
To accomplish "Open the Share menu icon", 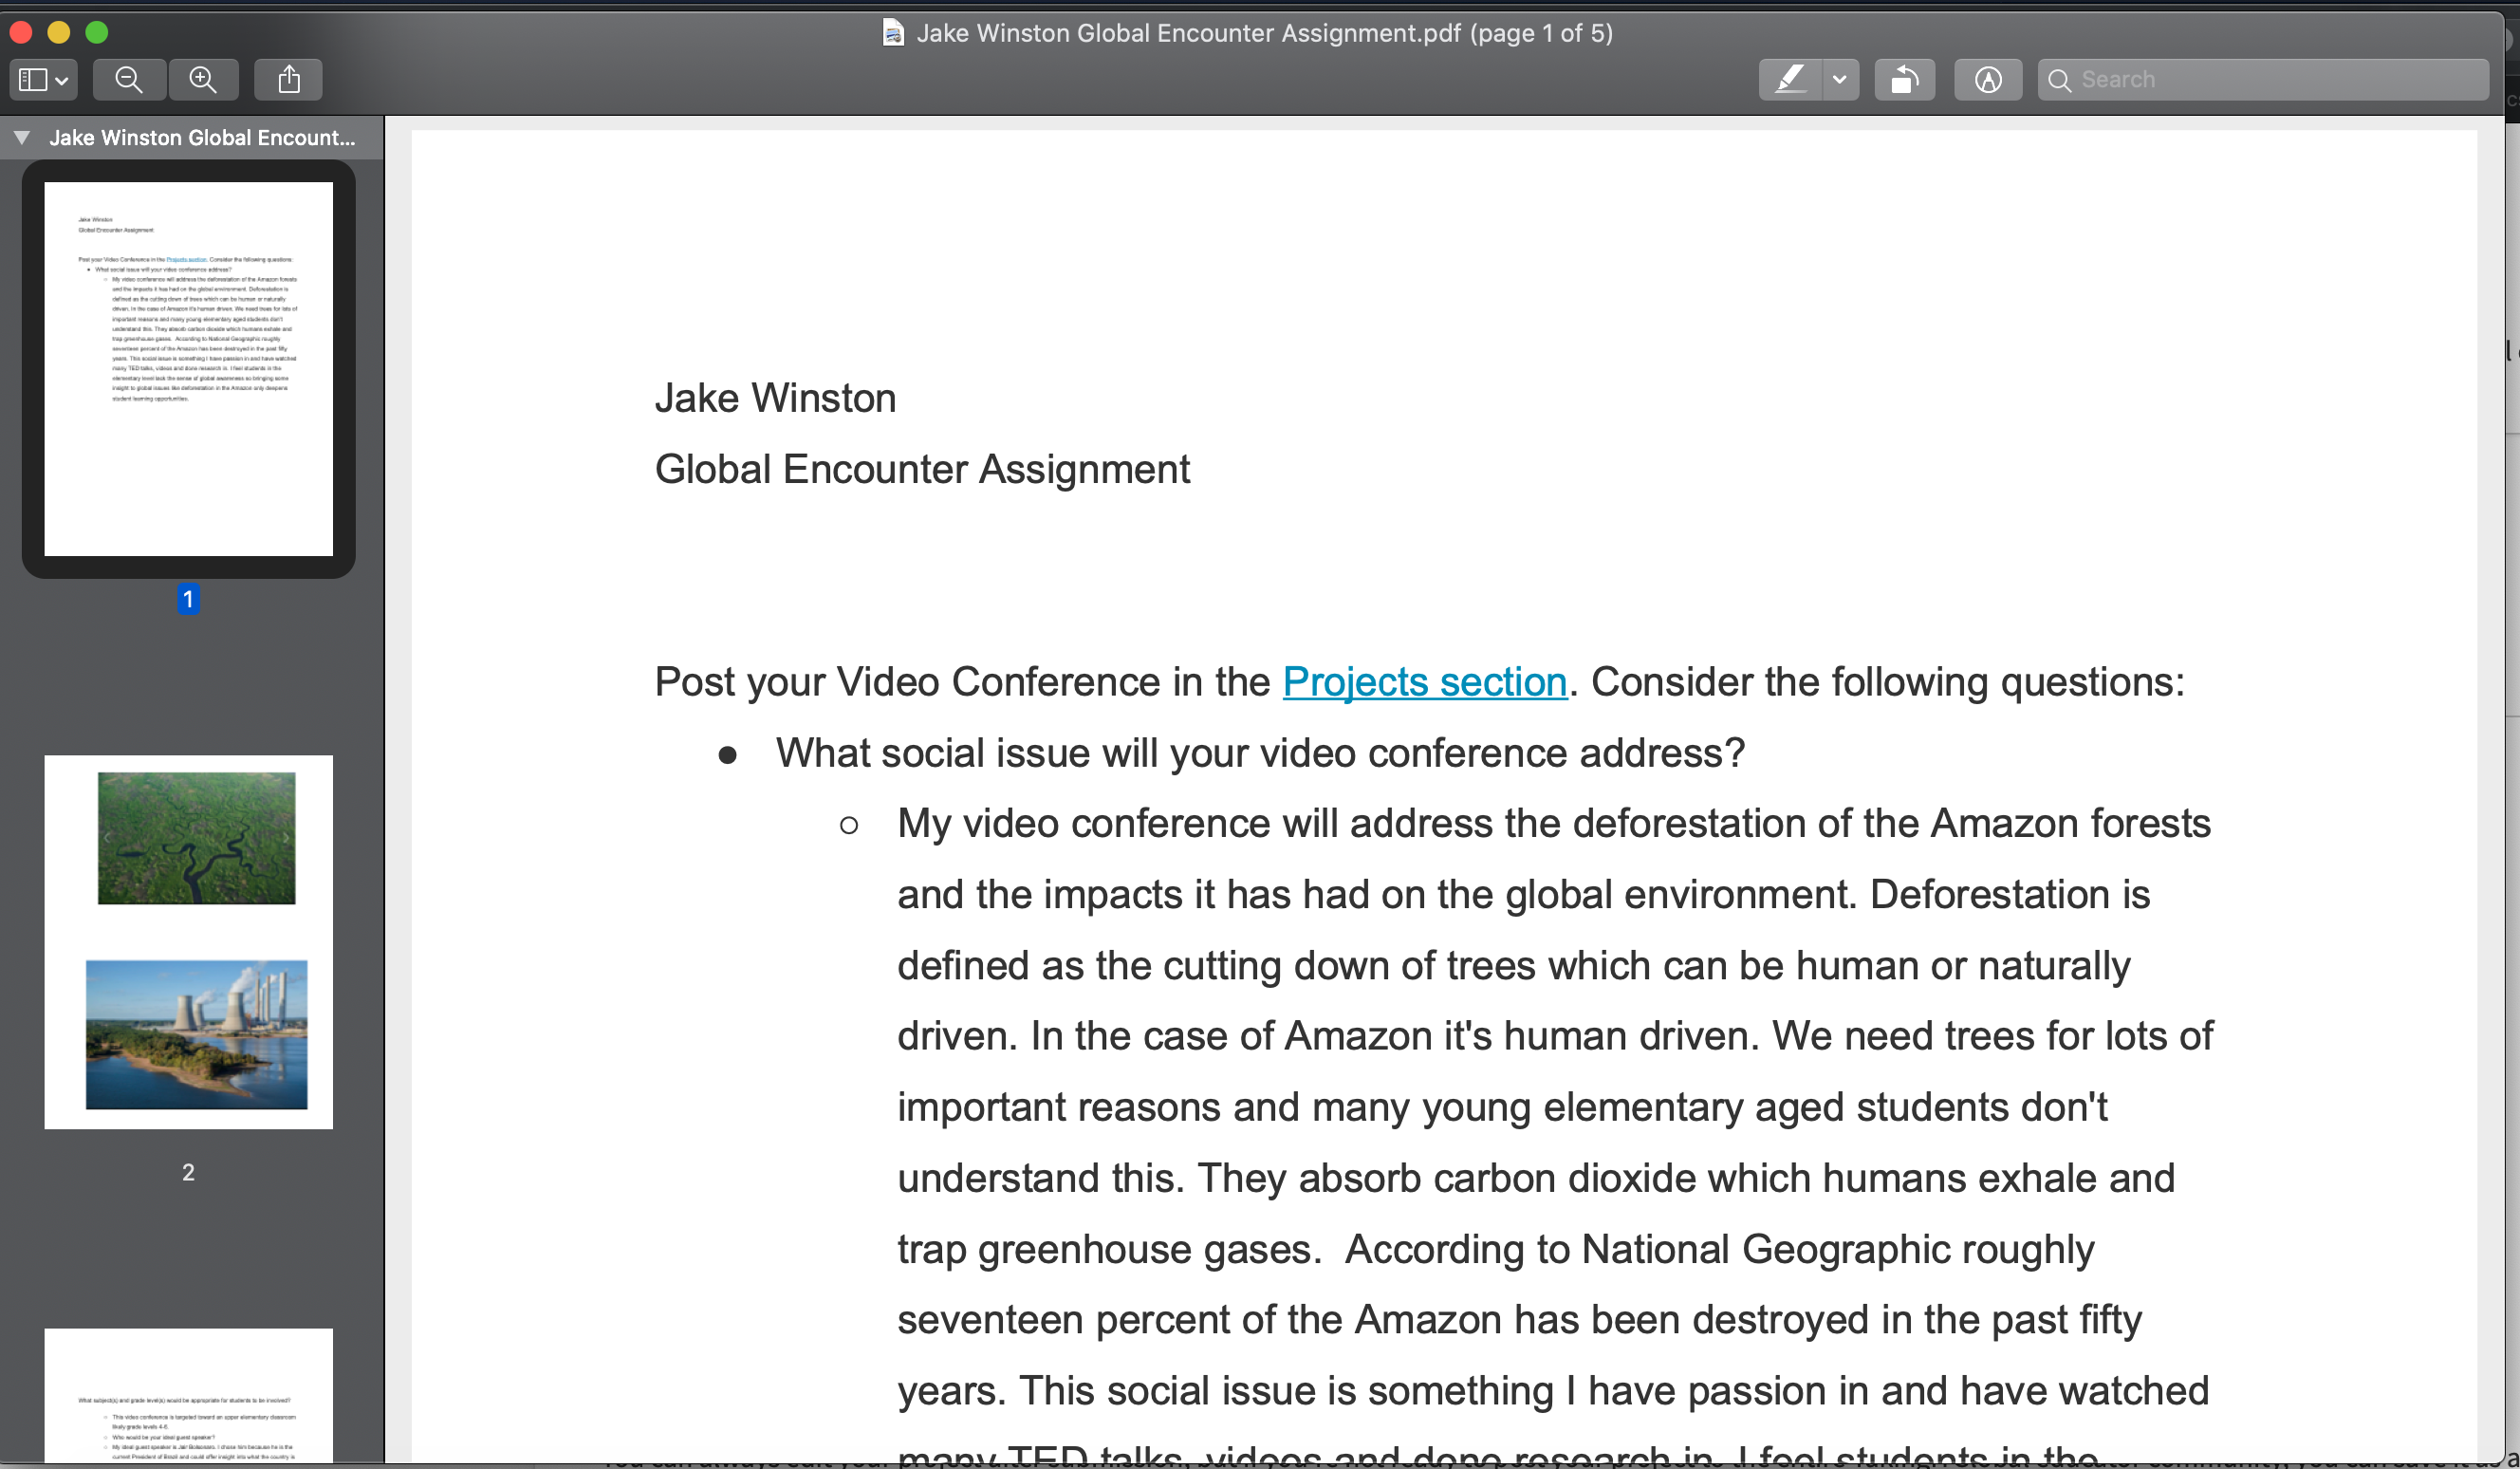I will point(288,80).
